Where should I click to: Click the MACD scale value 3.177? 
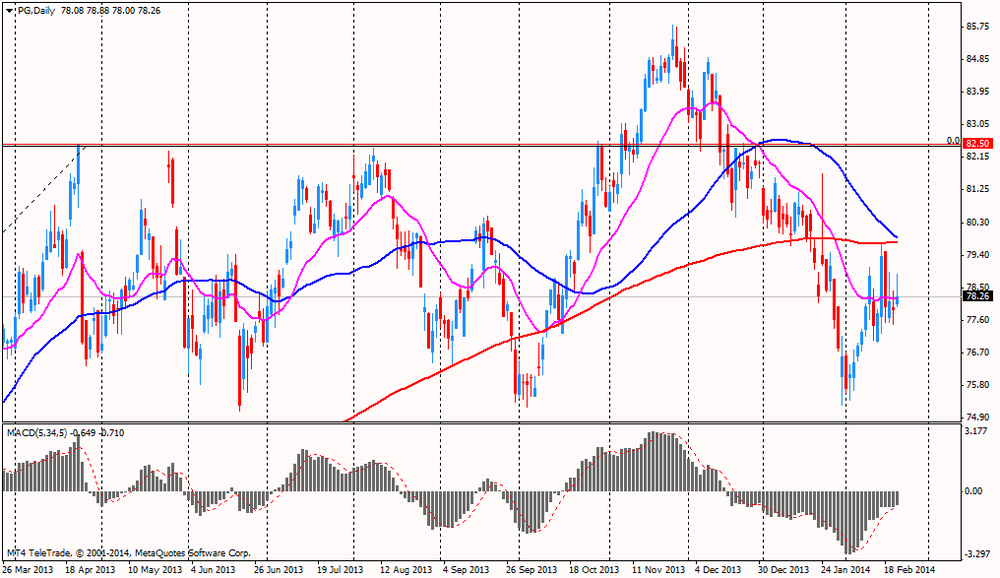pyautogui.click(x=977, y=431)
